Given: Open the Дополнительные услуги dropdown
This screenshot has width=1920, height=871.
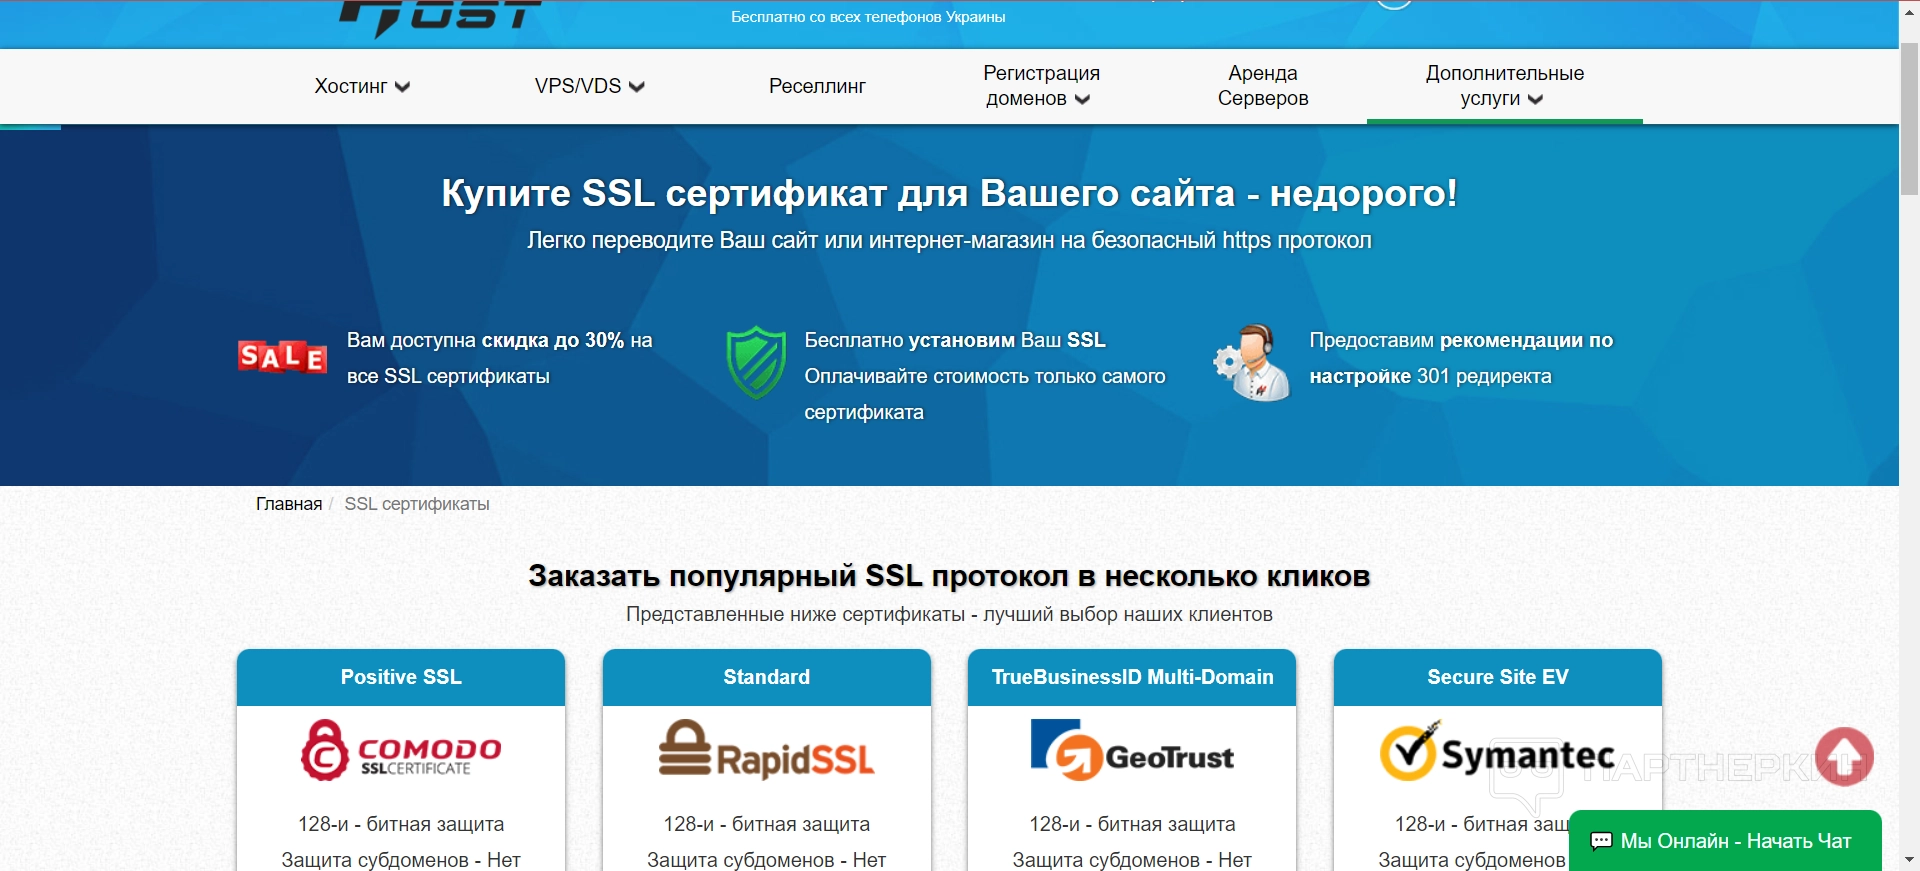Looking at the screenshot, I should (x=1504, y=86).
